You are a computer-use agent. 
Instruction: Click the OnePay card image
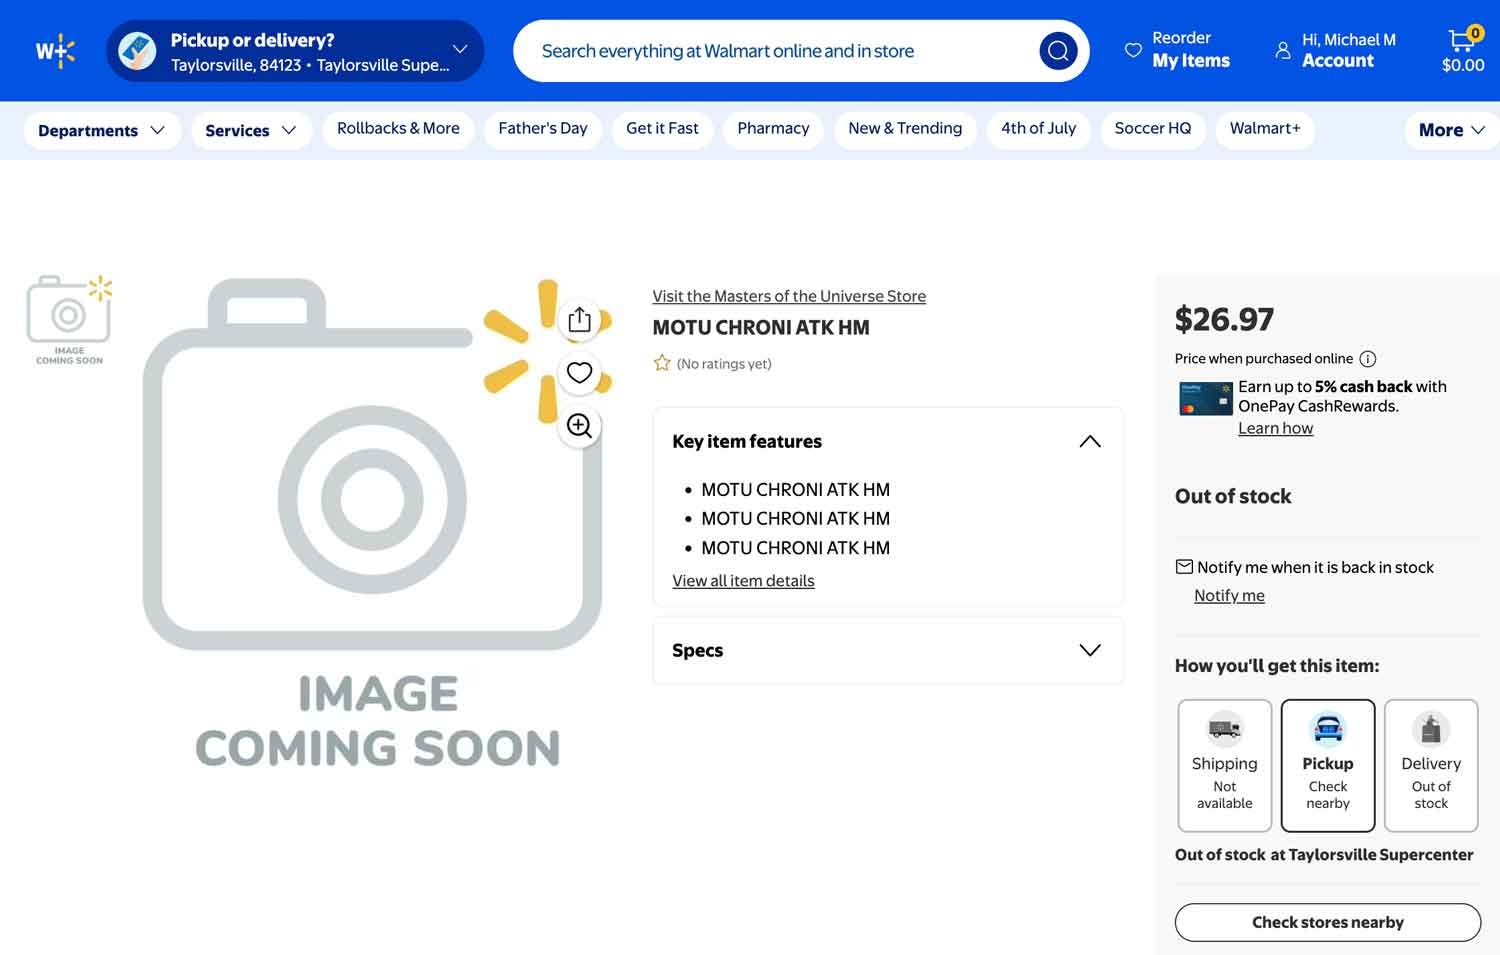(x=1205, y=398)
